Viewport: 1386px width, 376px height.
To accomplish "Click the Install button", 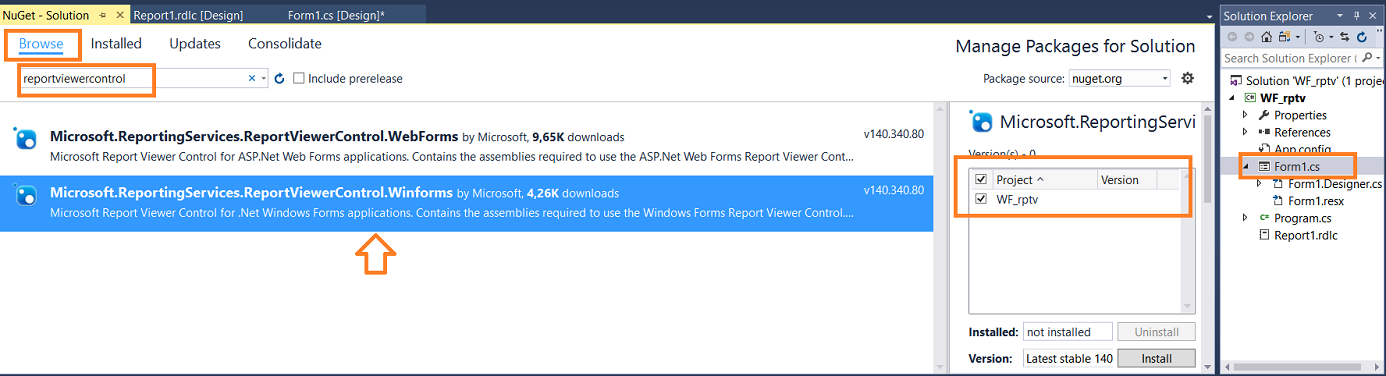I will point(1156,358).
